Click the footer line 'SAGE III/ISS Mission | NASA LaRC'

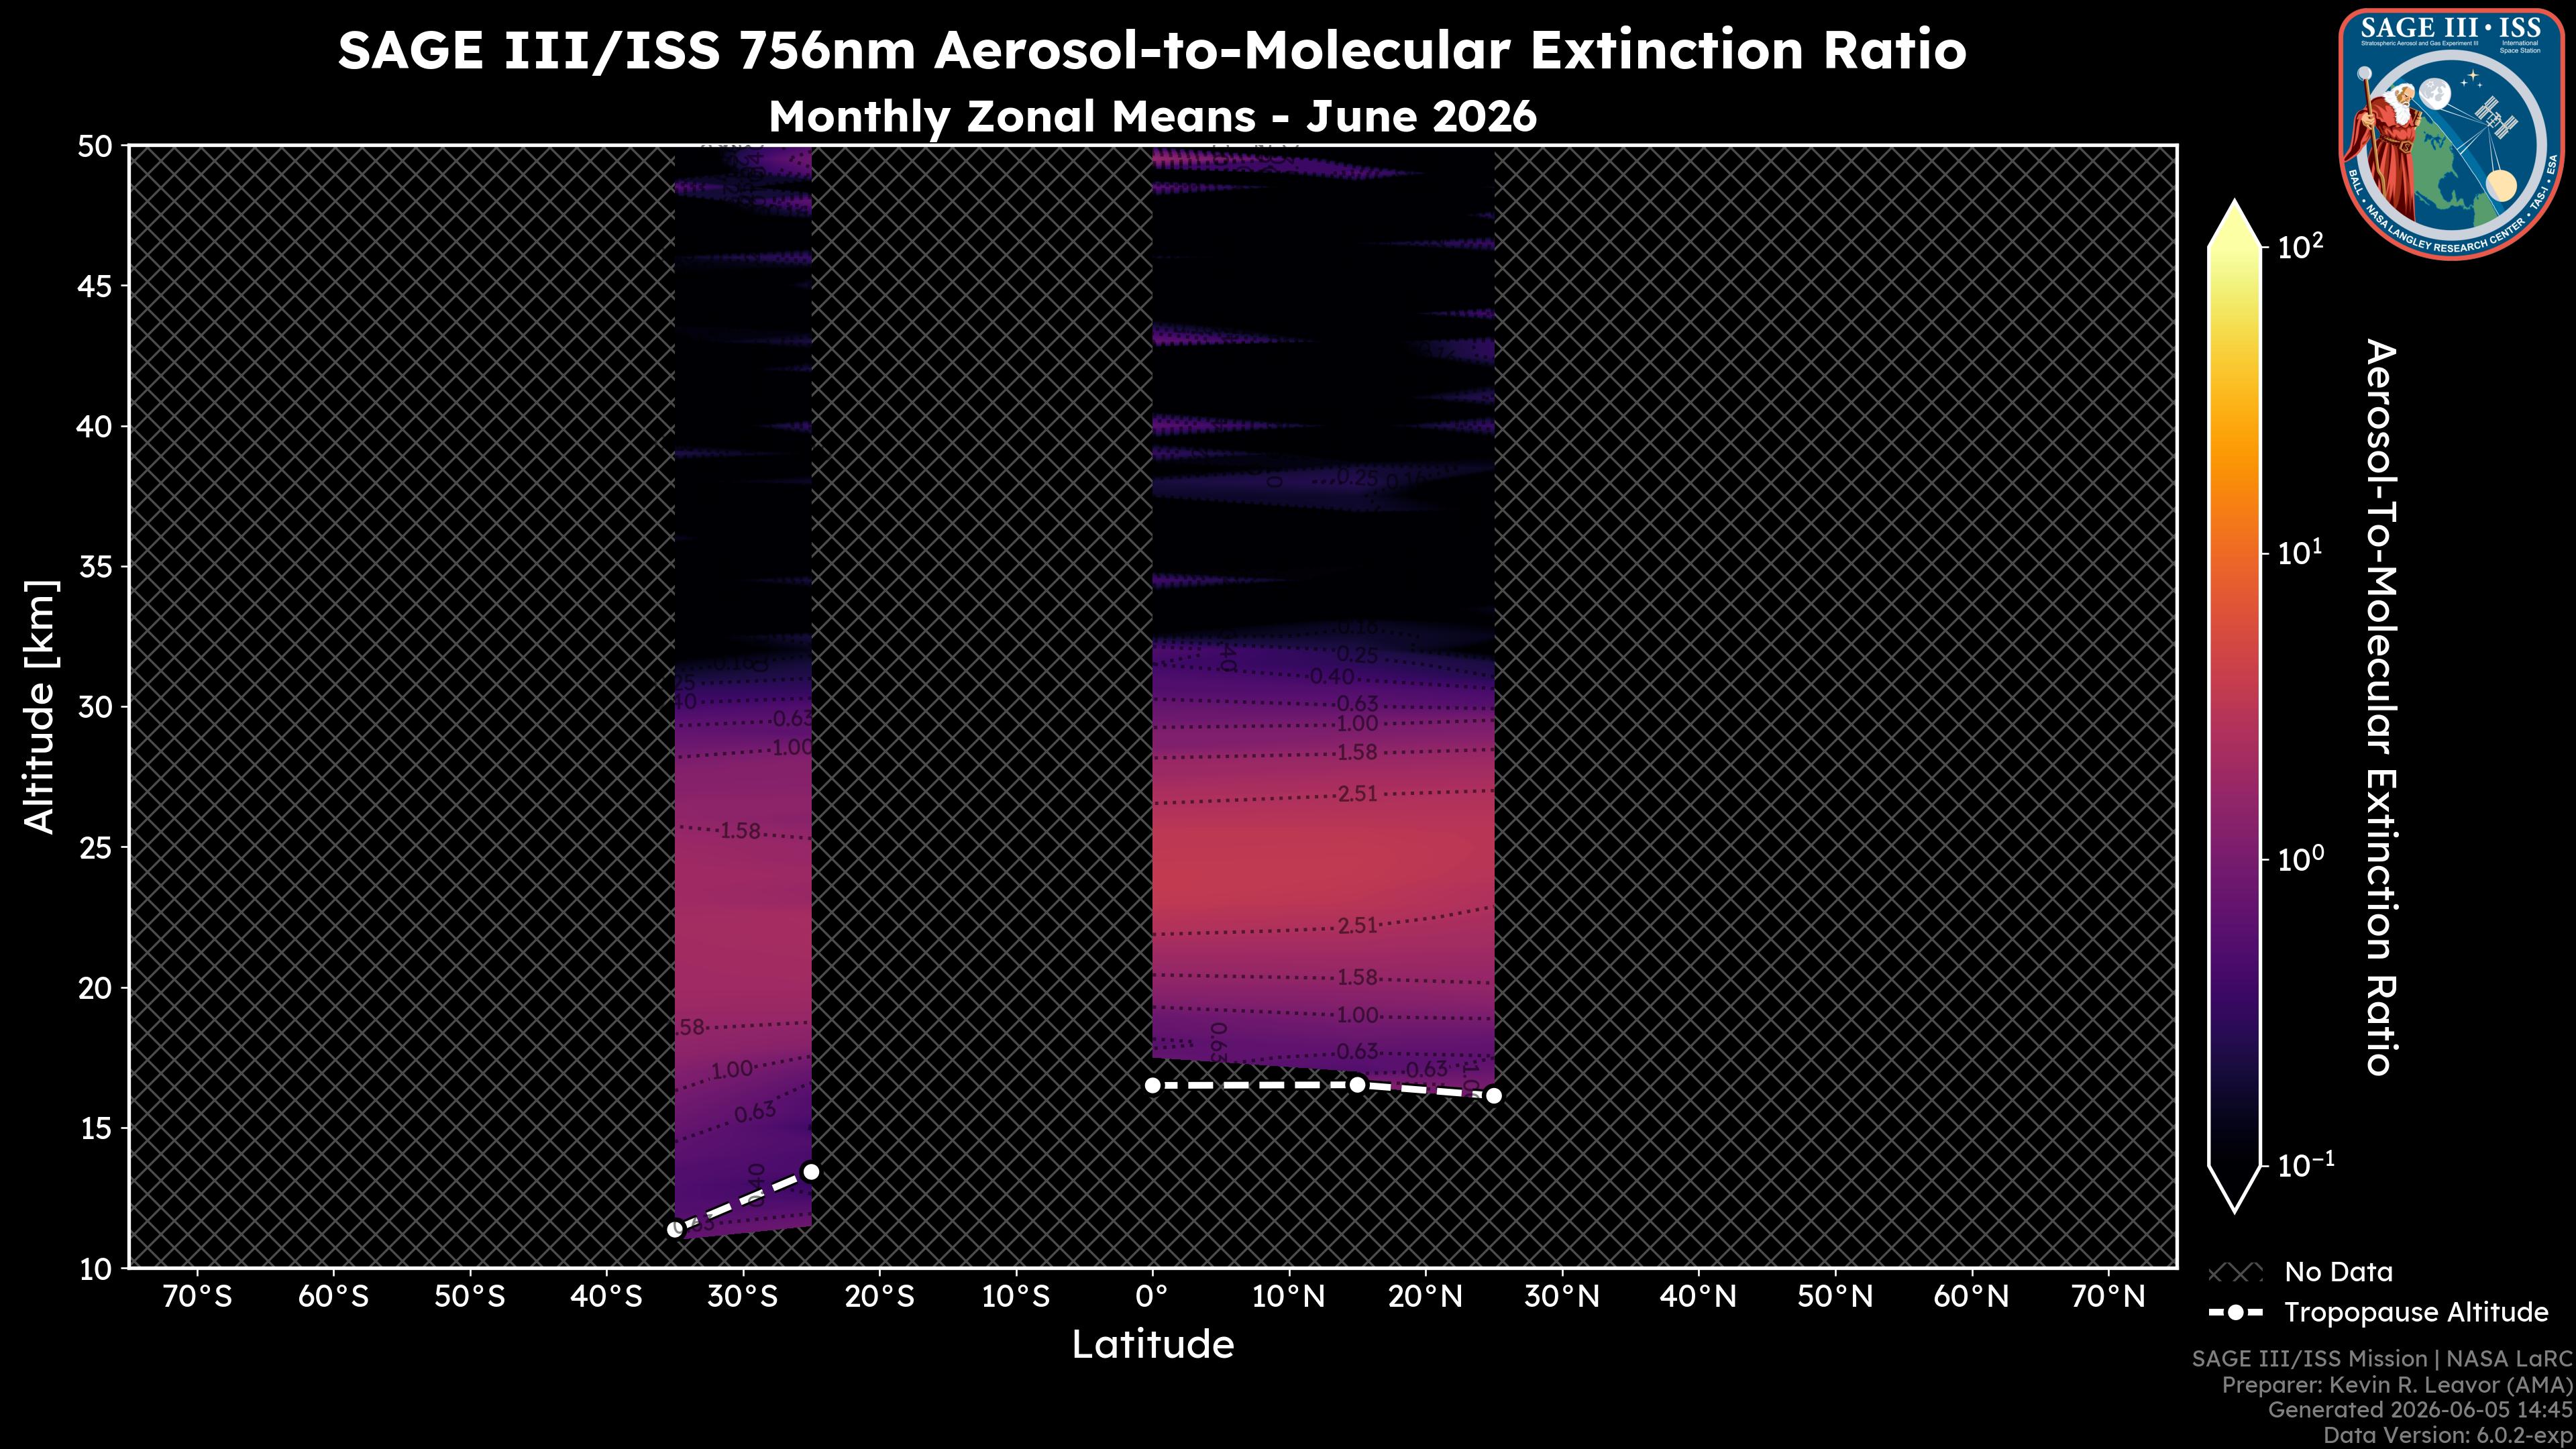click(x=2381, y=1359)
